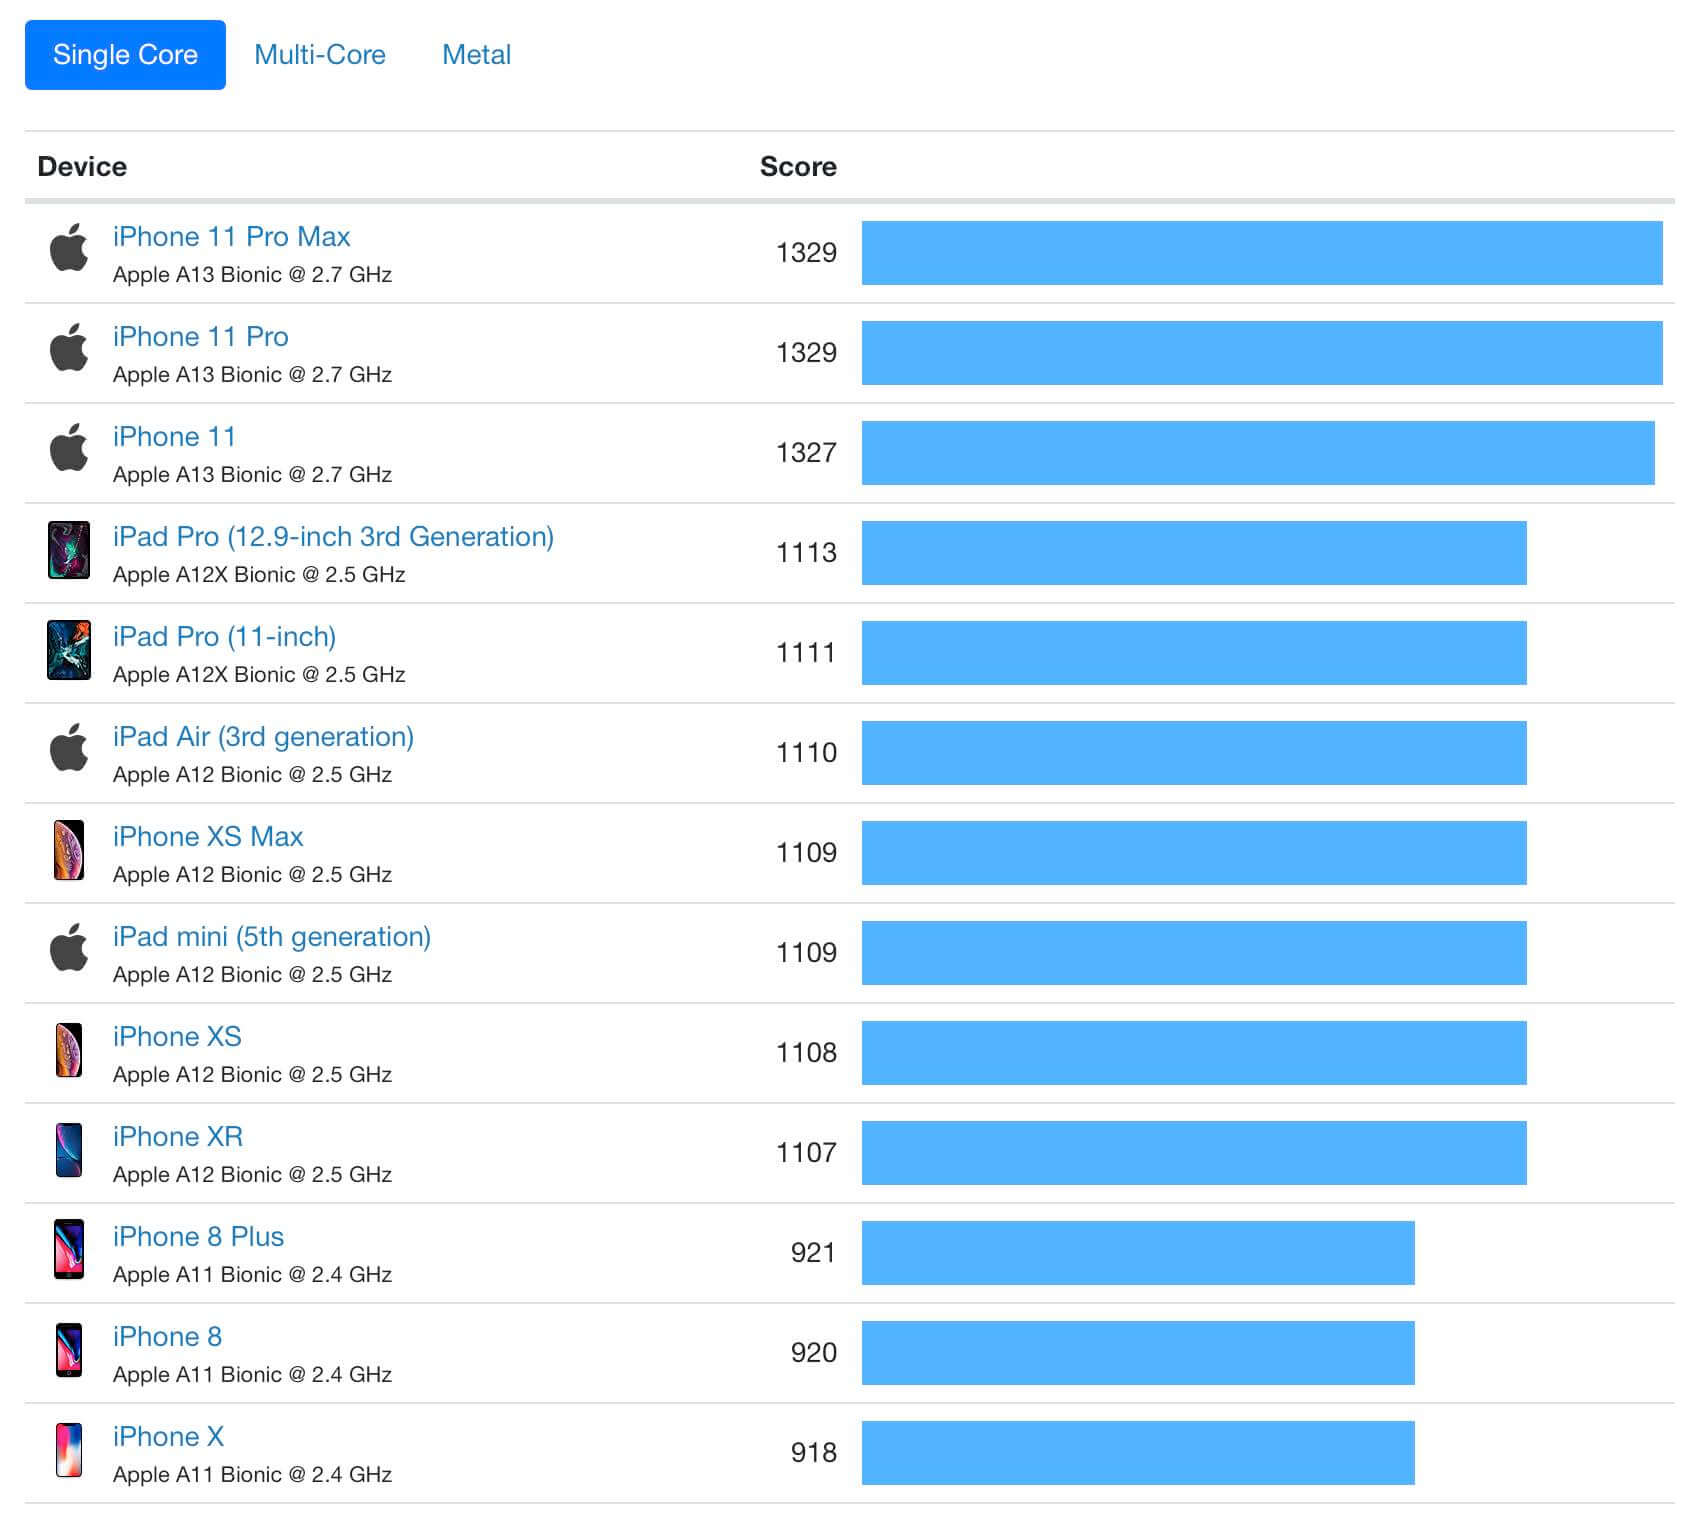Open the Metal benchmark tab

point(476,55)
